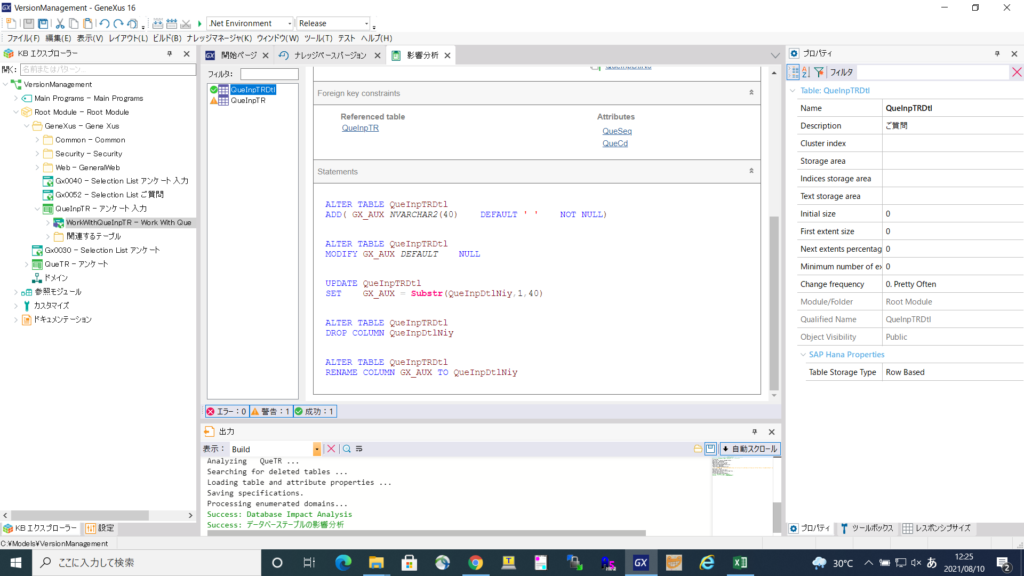The height and width of the screenshot is (576, 1024).
Task: Collapse the Table: QueInpTRDtl property group
Action: (793, 91)
